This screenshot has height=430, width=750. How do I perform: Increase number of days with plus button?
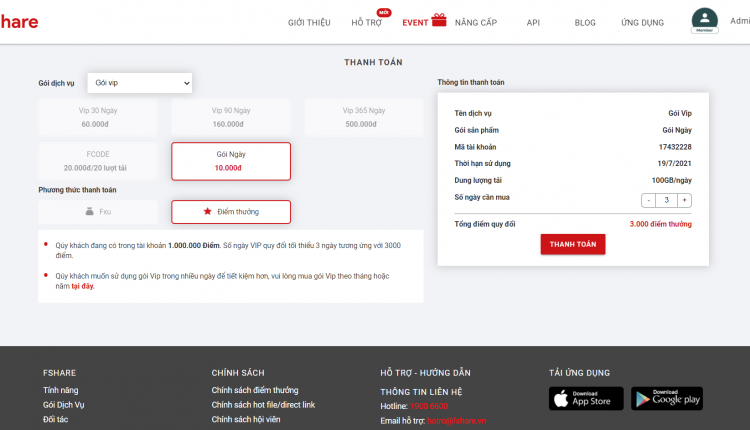click(x=684, y=200)
